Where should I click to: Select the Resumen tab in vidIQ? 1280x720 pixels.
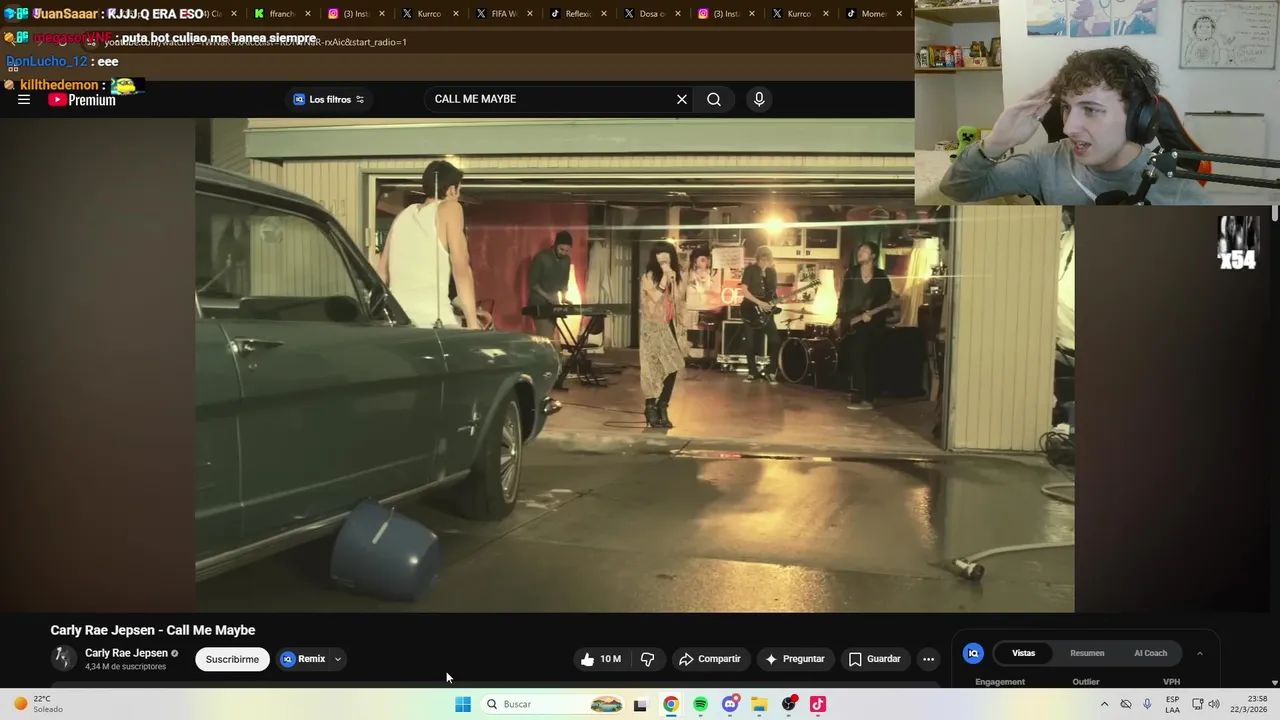(1087, 653)
